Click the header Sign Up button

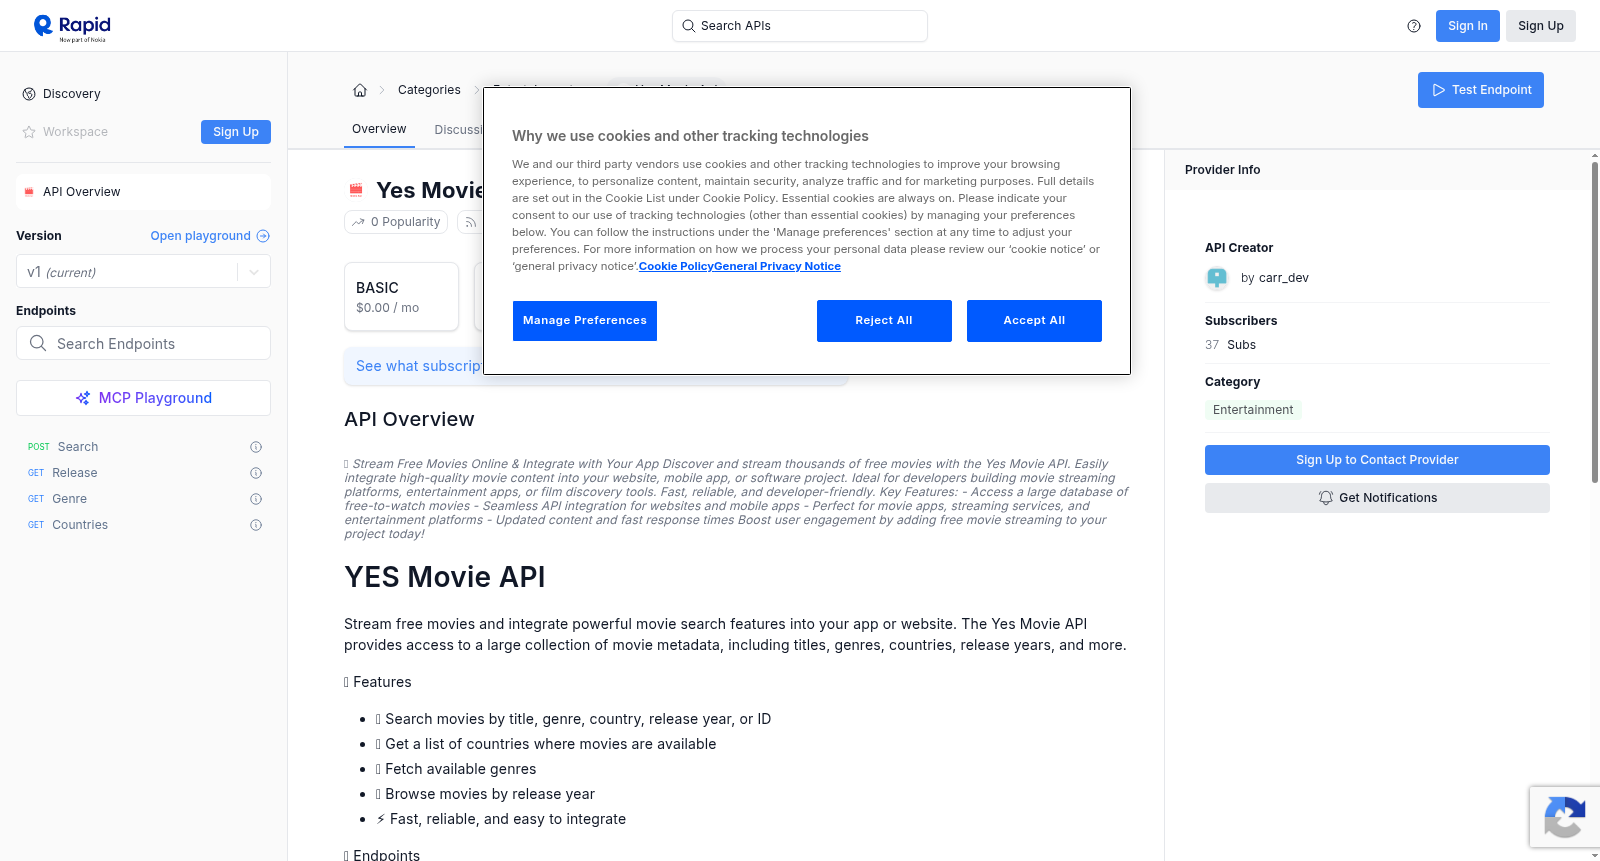(x=1541, y=26)
